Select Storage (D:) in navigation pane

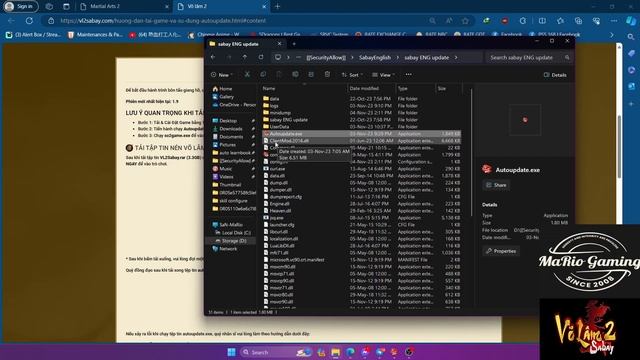(x=234, y=241)
